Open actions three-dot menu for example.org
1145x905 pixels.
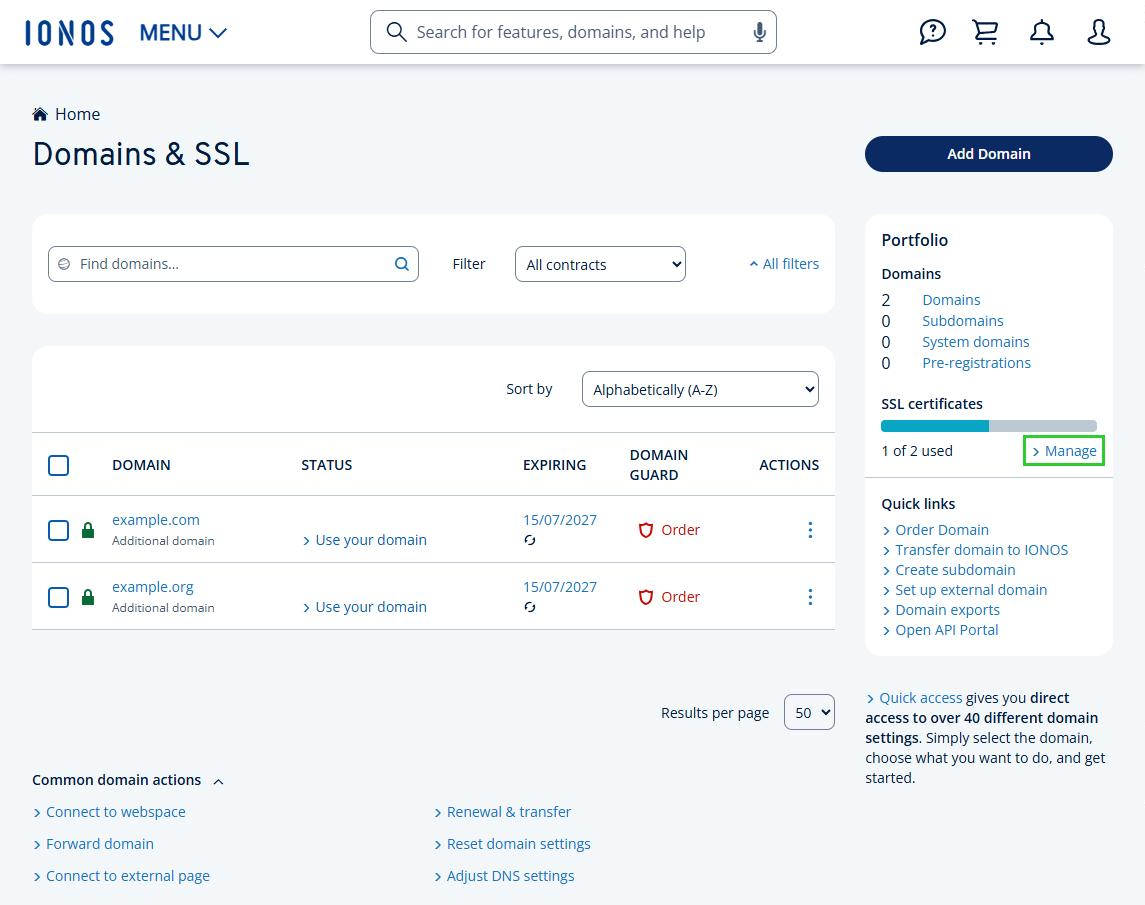pyautogui.click(x=810, y=597)
